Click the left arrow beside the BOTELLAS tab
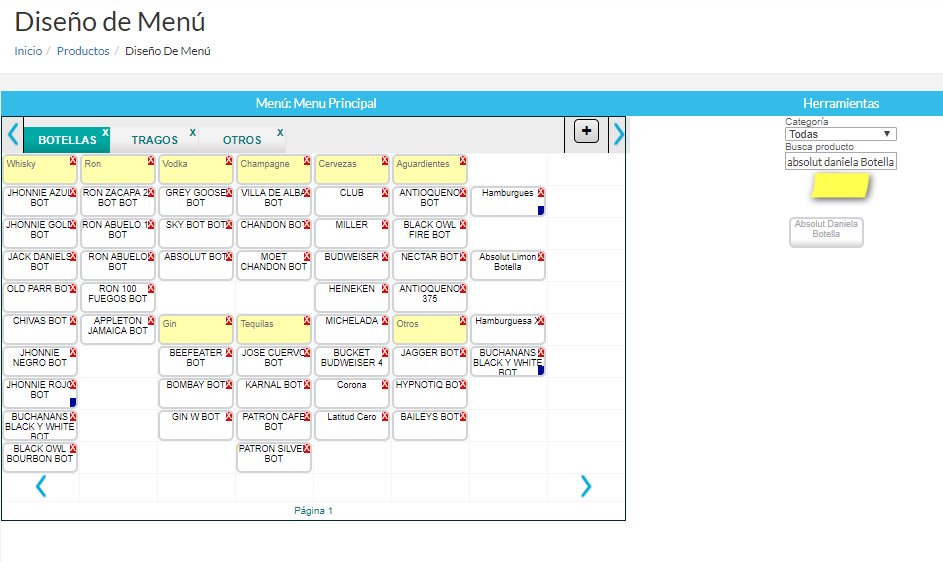The height and width of the screenshot is (562, 943). 13,134
